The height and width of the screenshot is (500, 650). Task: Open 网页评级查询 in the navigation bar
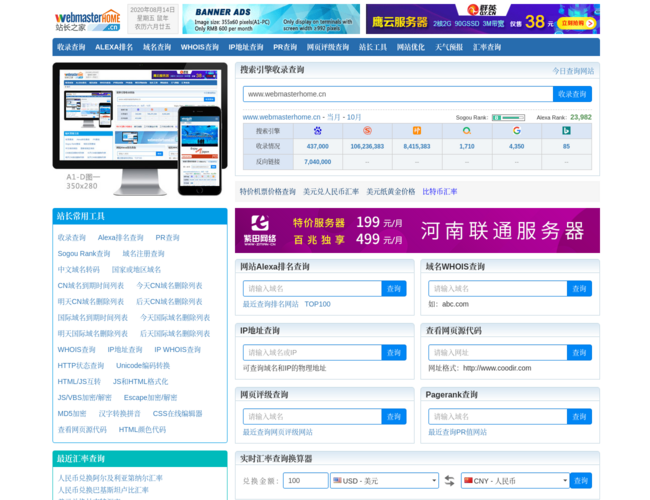tap(328, 47)
